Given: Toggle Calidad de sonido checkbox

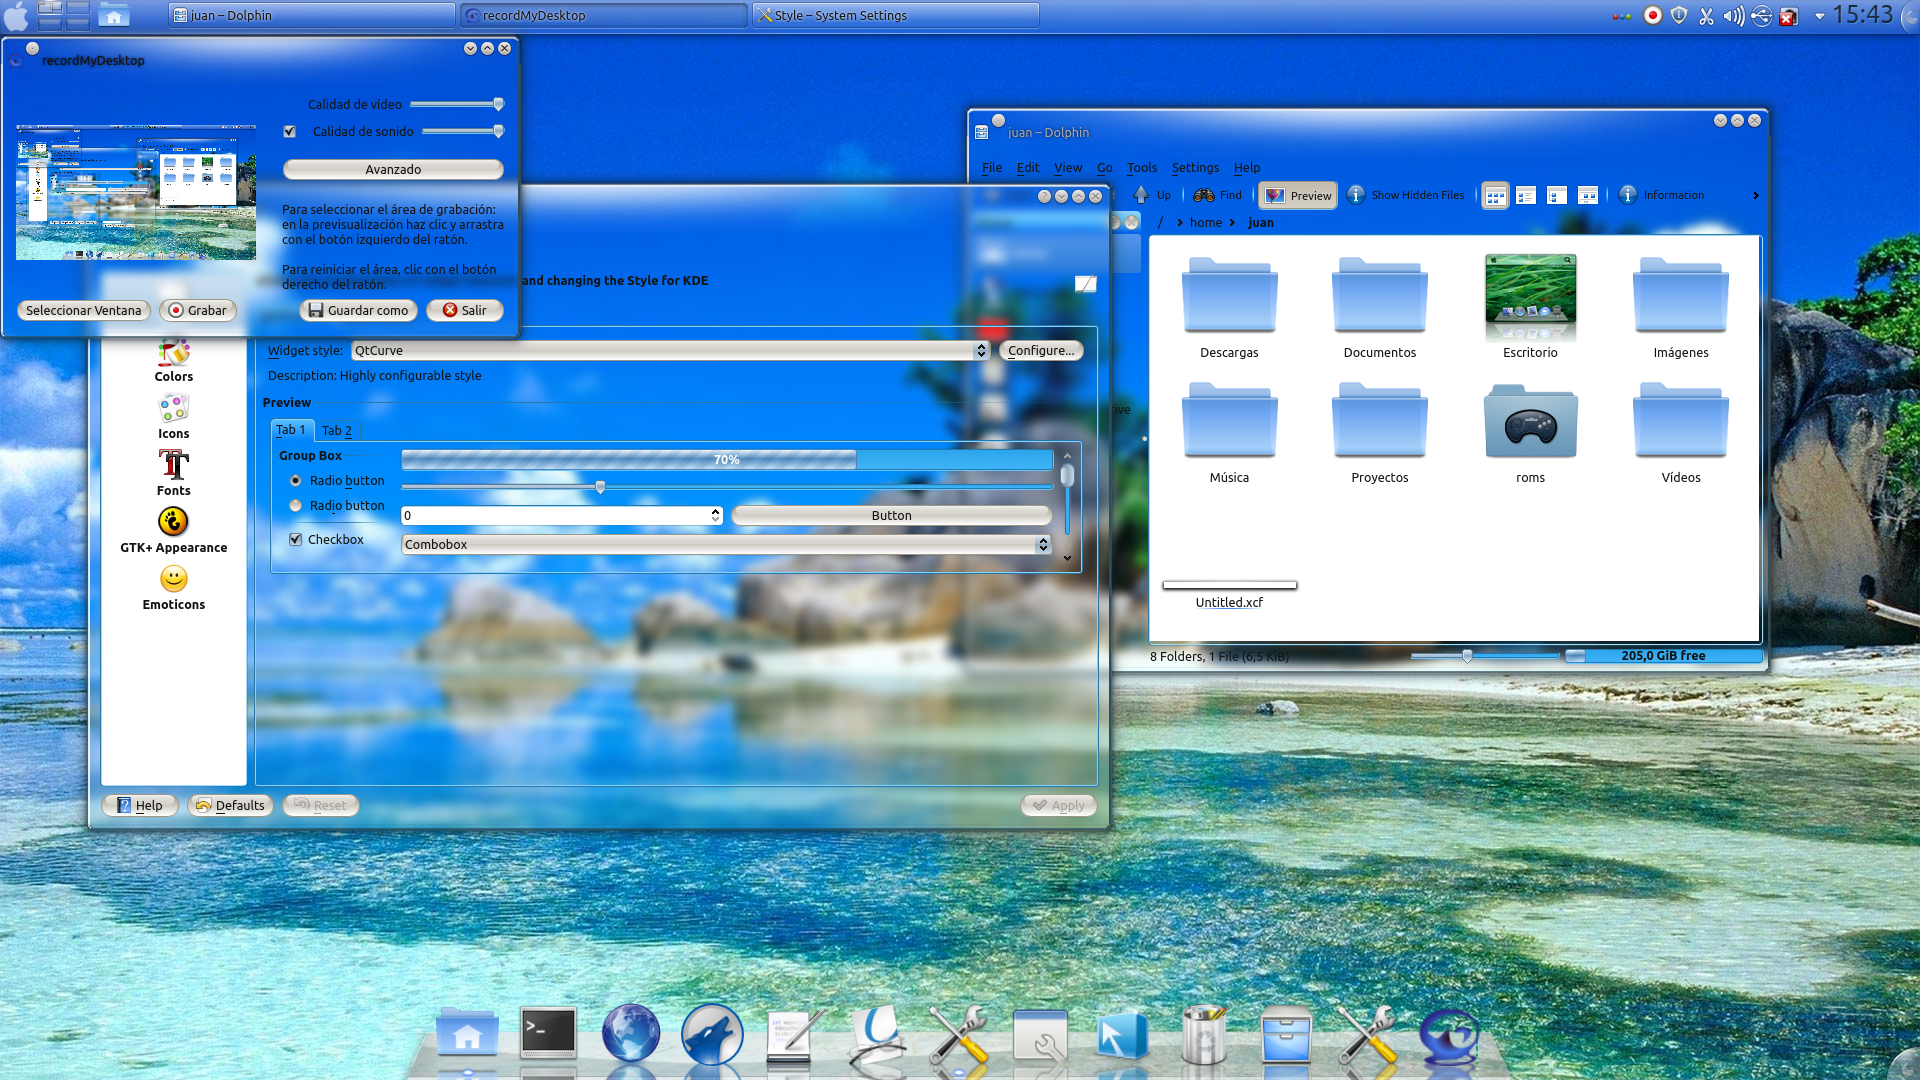Looking at the screenshot, I should [x=290, y=131].
